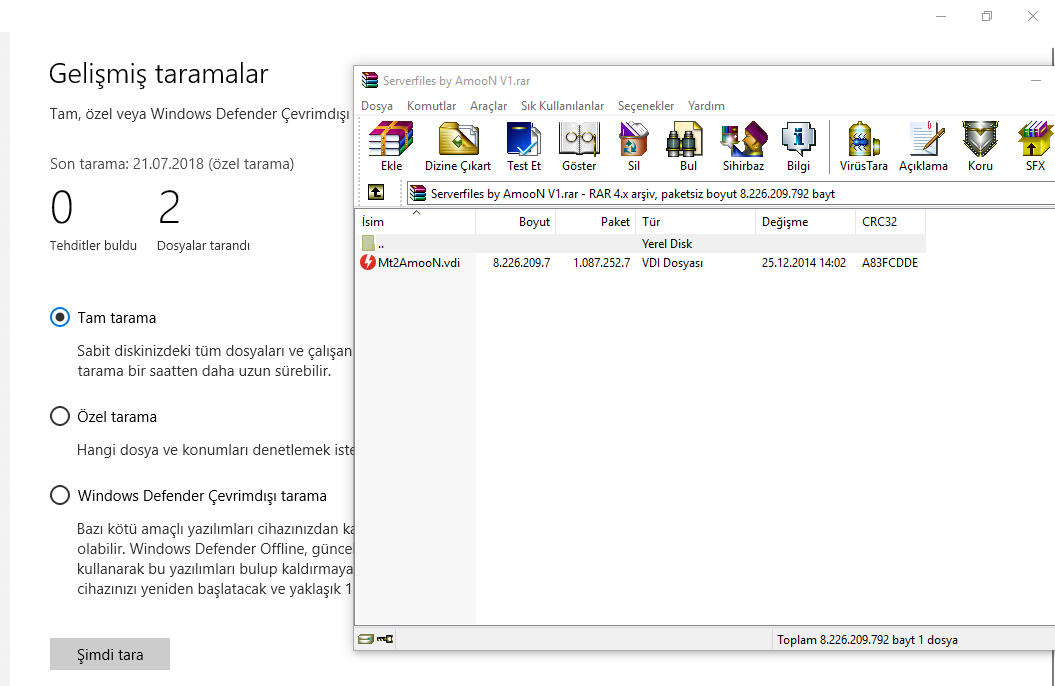Sort by Tür column header
Viewport: 1055px width, 686px height.
[x=696, y=222]
